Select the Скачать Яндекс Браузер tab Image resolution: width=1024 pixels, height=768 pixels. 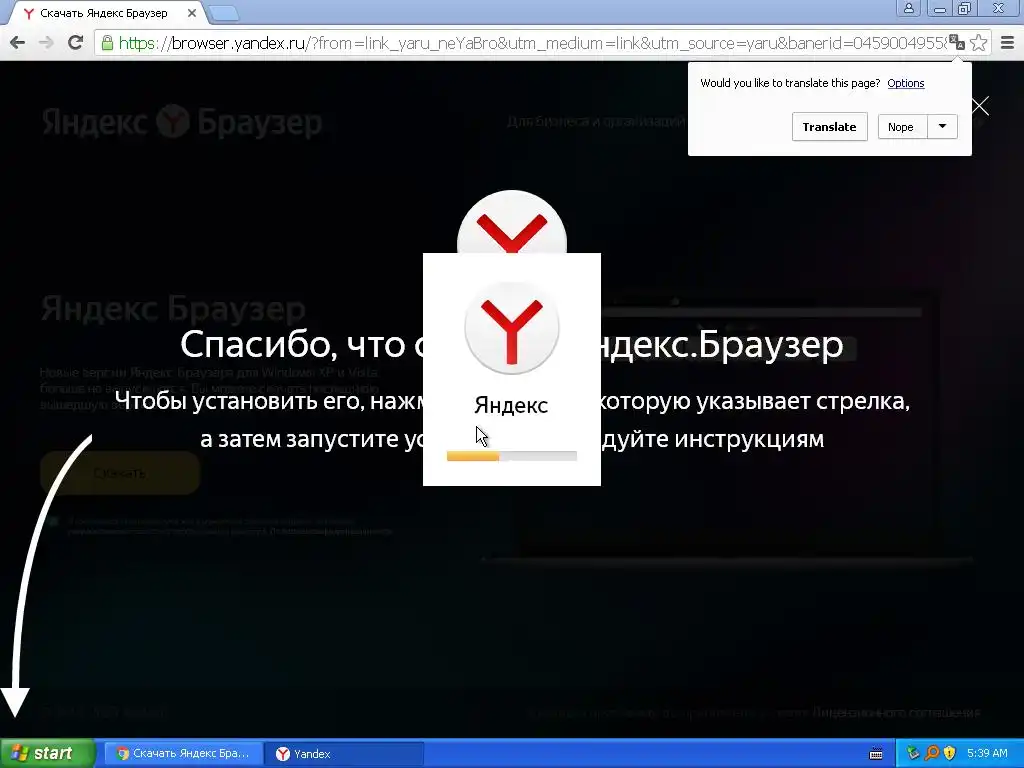point(104,13)
